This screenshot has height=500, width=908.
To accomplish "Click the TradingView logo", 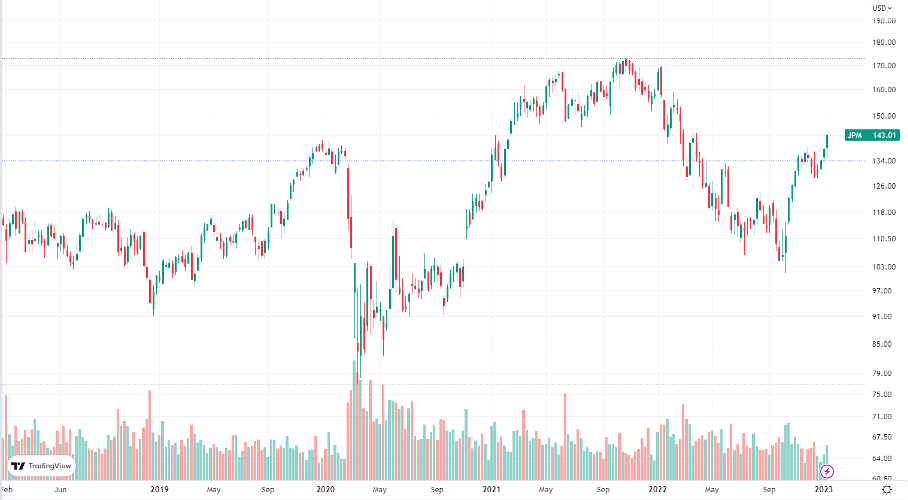I will pyautogui.click(x=41, y=465).
